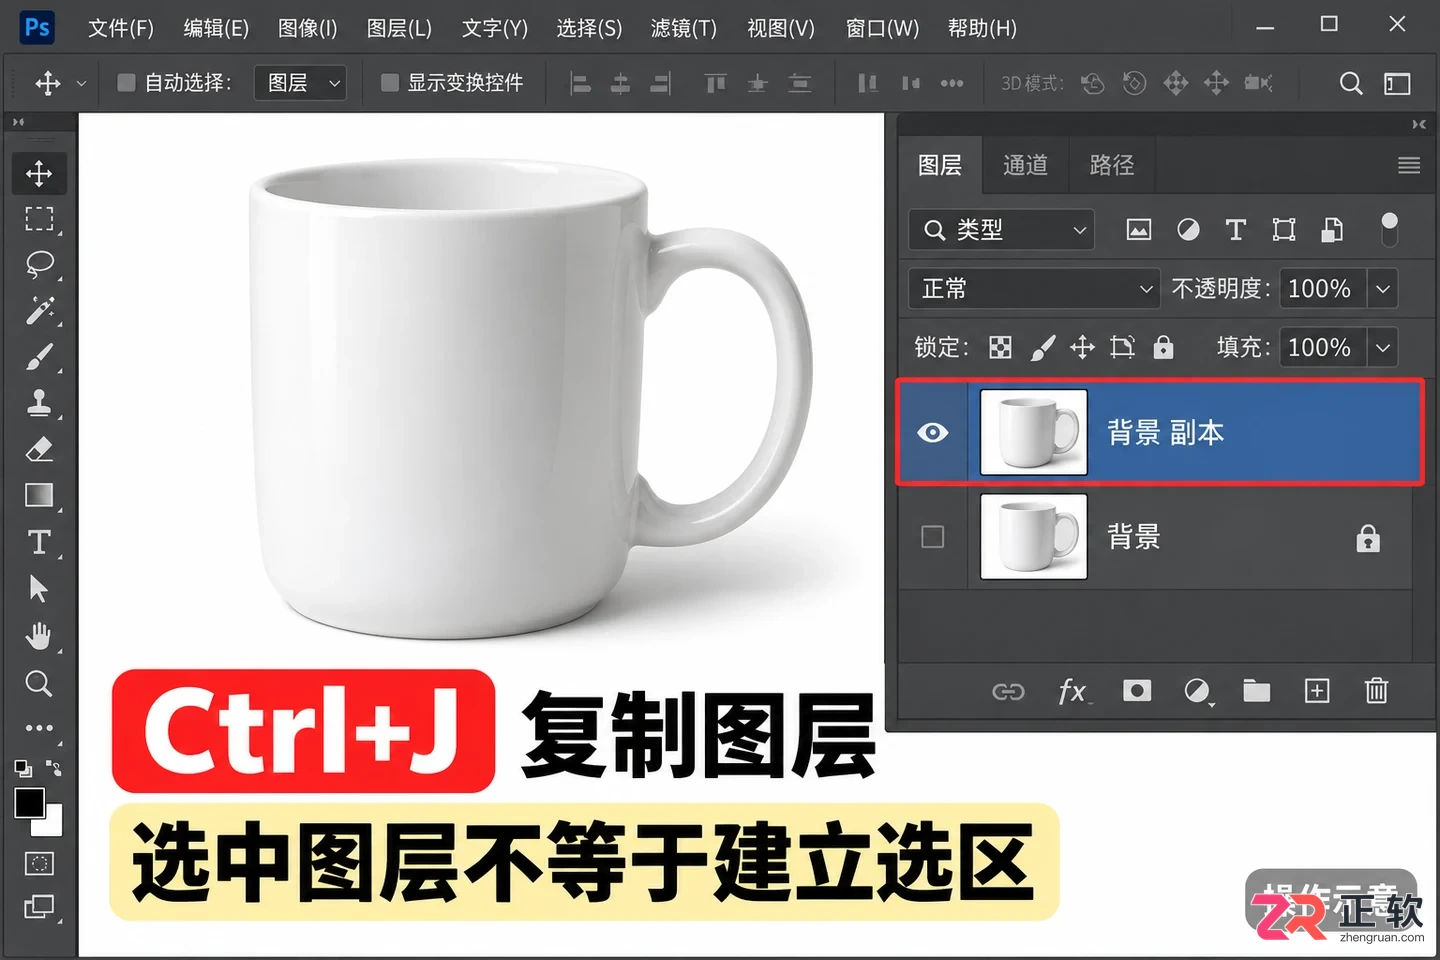This screenshot has width=1440, height=960.
Task: Enable the 显示变换控件 checkbox
Action: 390,82
